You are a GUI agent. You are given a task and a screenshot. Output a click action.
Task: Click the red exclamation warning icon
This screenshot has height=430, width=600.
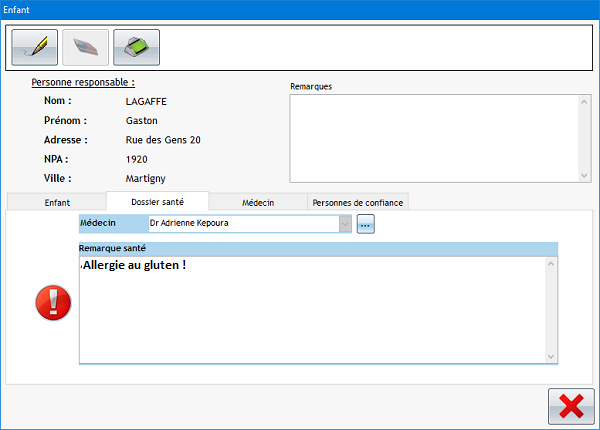point(53,303)
